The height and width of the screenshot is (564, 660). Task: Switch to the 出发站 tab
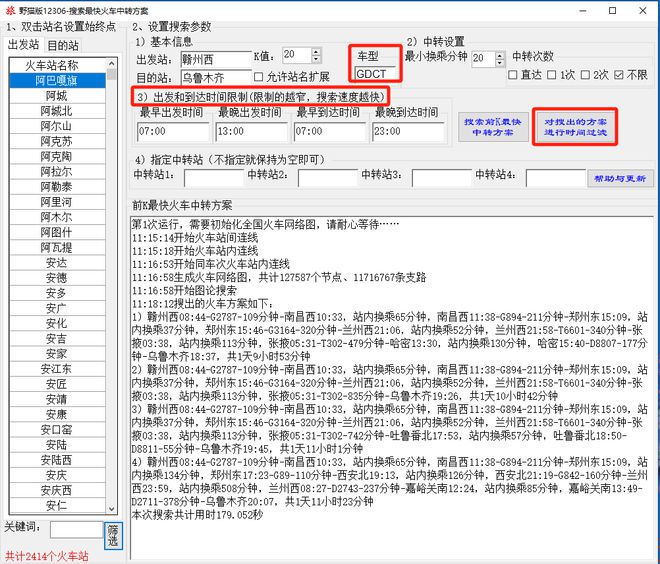pos(24,45)
